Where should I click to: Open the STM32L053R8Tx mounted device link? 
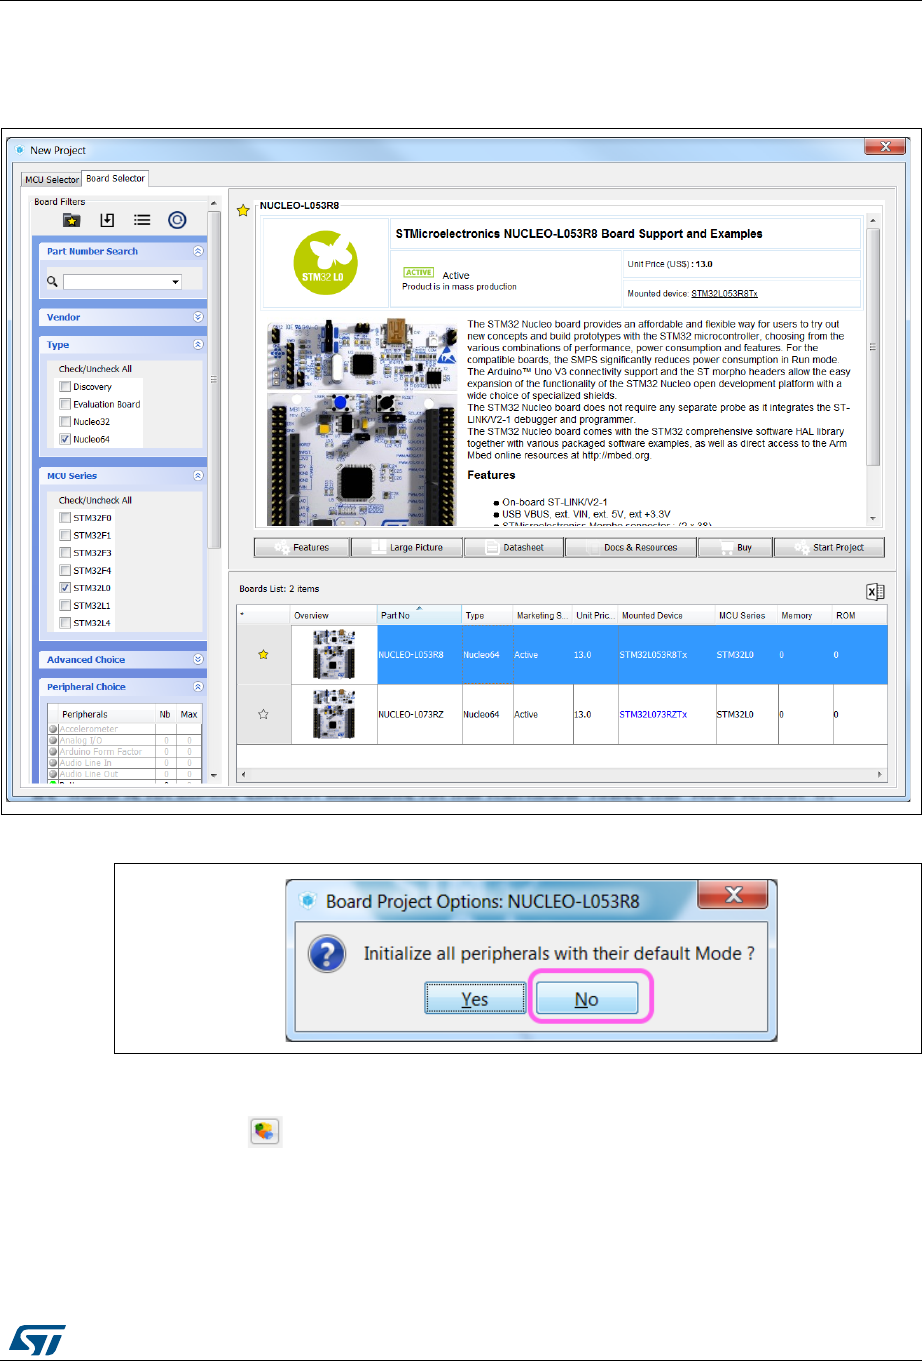tap(724, 294)
